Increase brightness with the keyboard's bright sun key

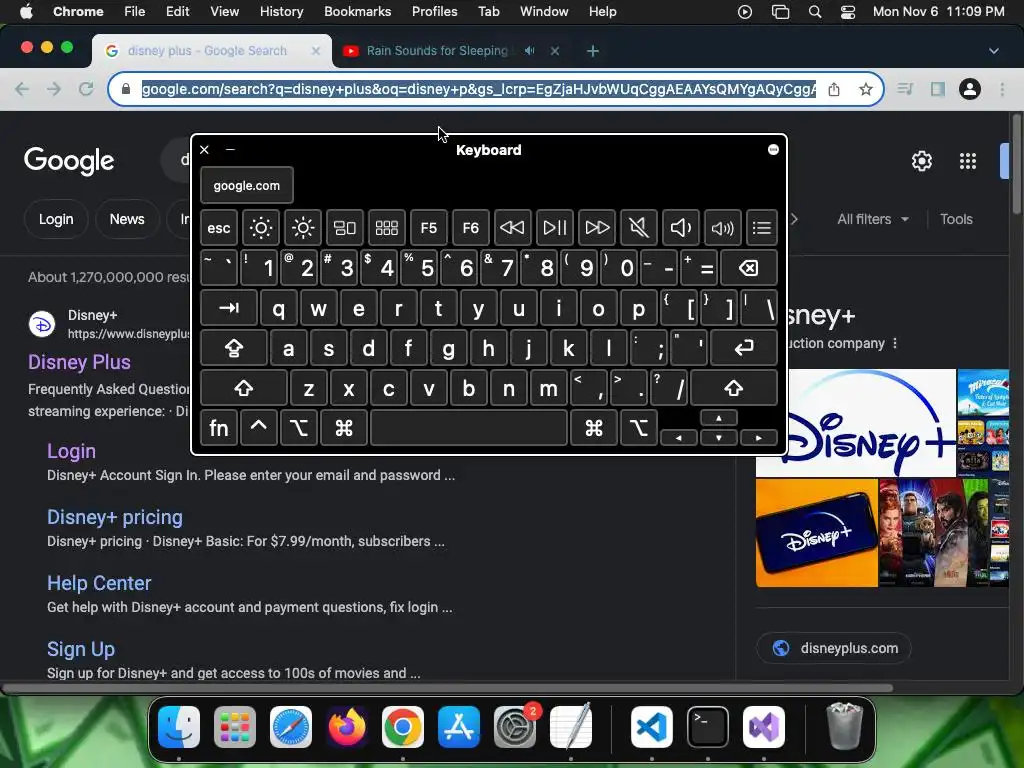pyautogui.click(x=303, y=228)
